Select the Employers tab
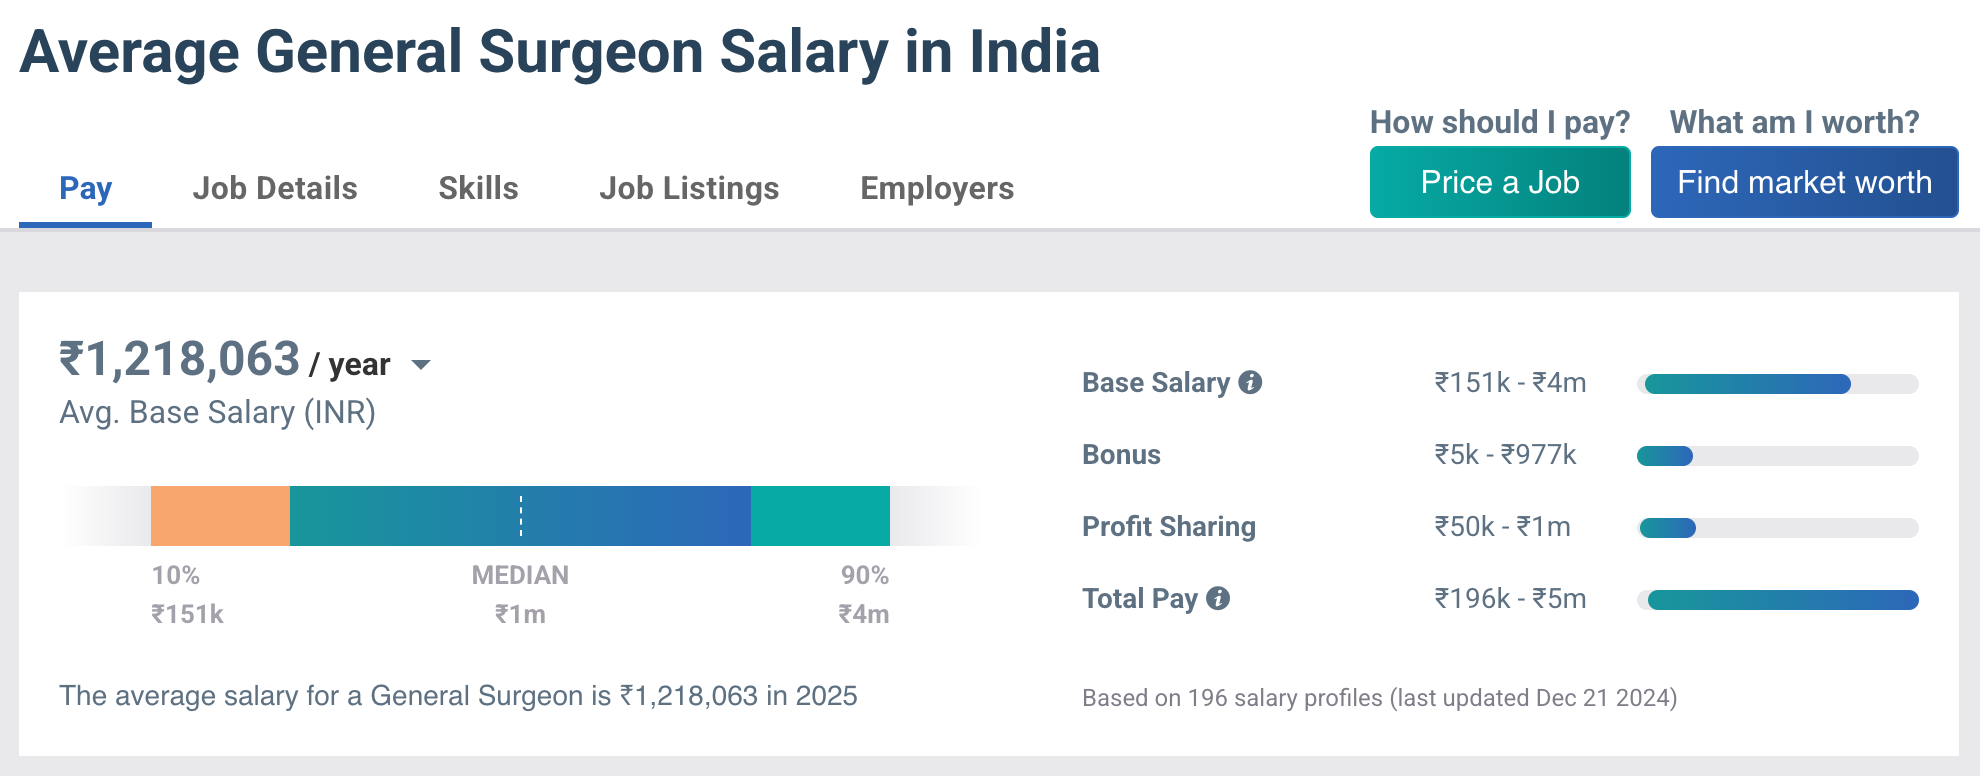The image size is (1980, 776). pyautogui.click(x=937, y=187)
